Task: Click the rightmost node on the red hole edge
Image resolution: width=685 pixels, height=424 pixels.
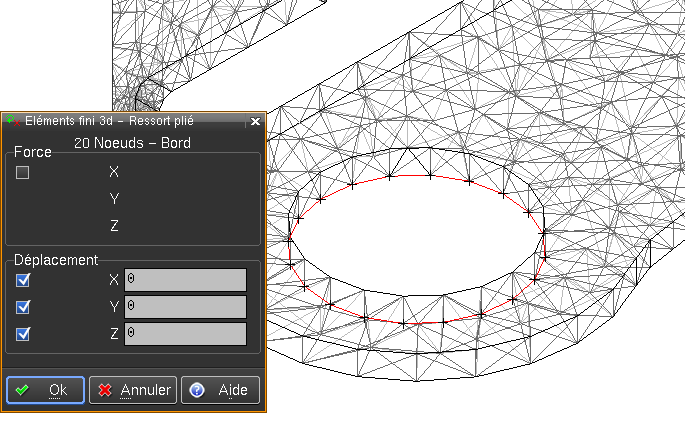Action: click(x=544, y=233)
